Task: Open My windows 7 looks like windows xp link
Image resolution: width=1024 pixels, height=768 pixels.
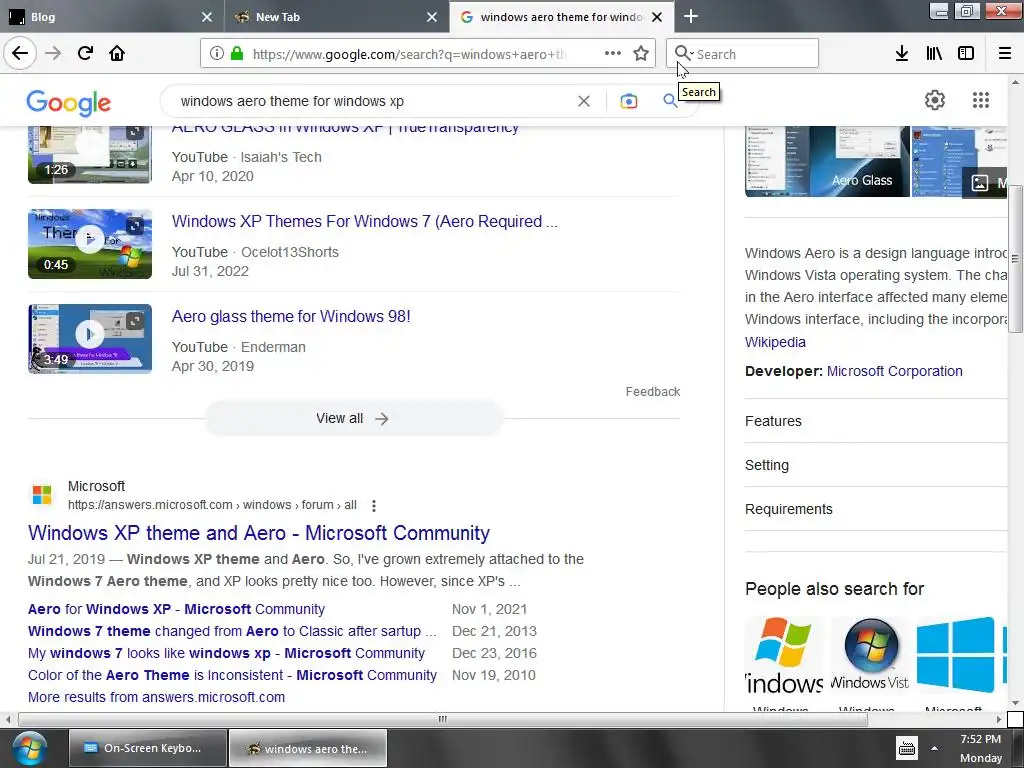Action: click(x=226, y=653)
